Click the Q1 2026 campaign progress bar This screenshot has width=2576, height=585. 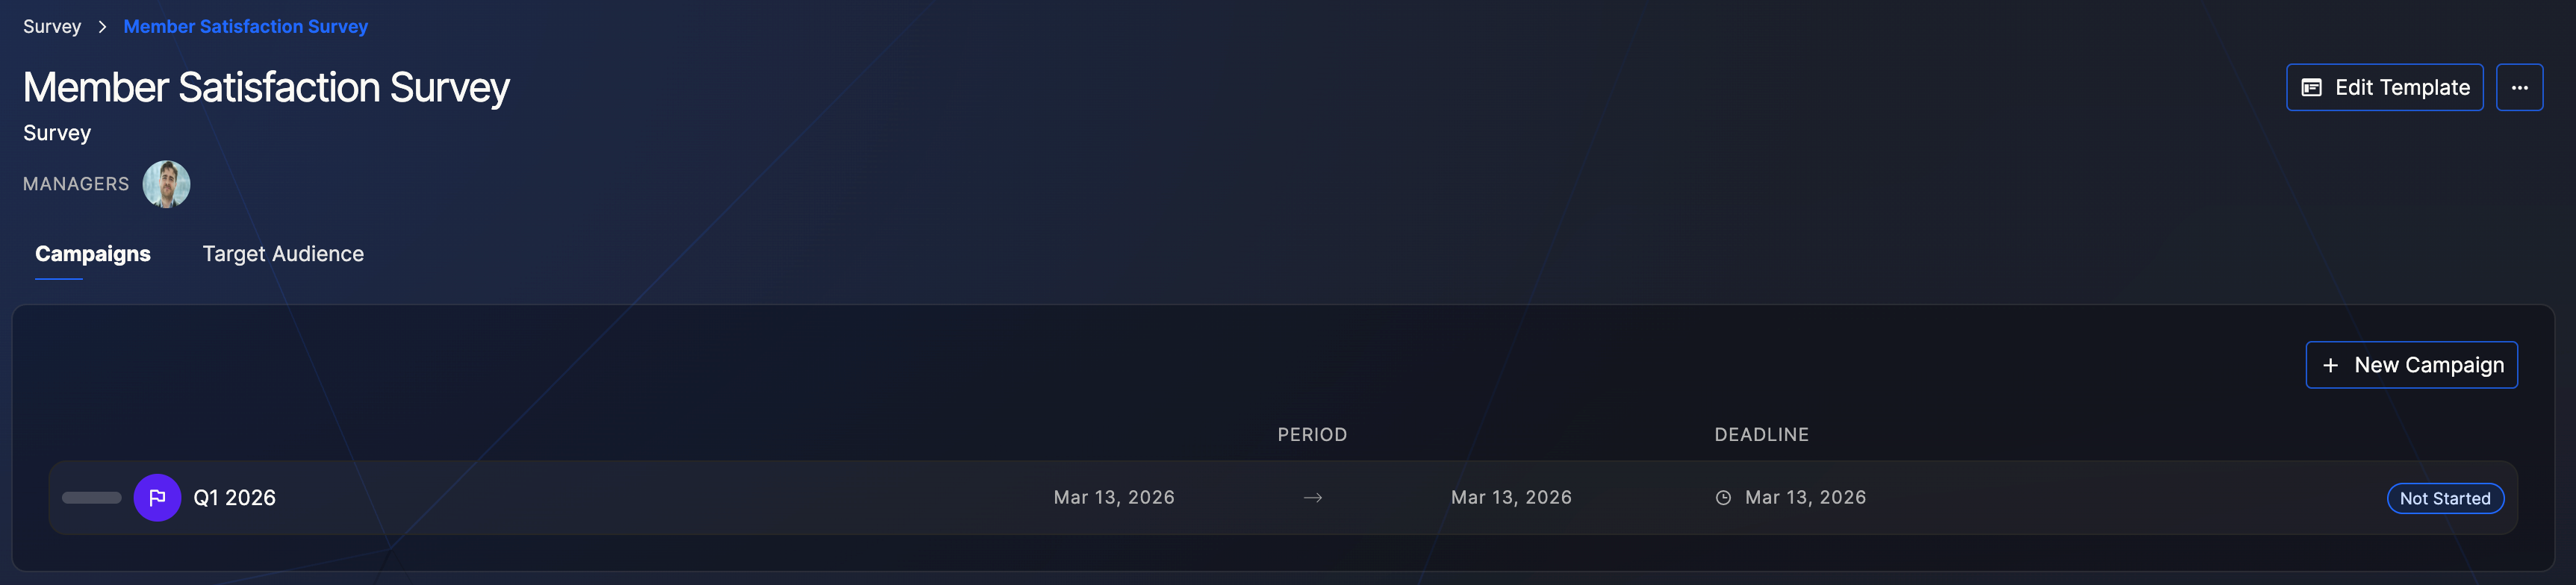pos(92,498)
